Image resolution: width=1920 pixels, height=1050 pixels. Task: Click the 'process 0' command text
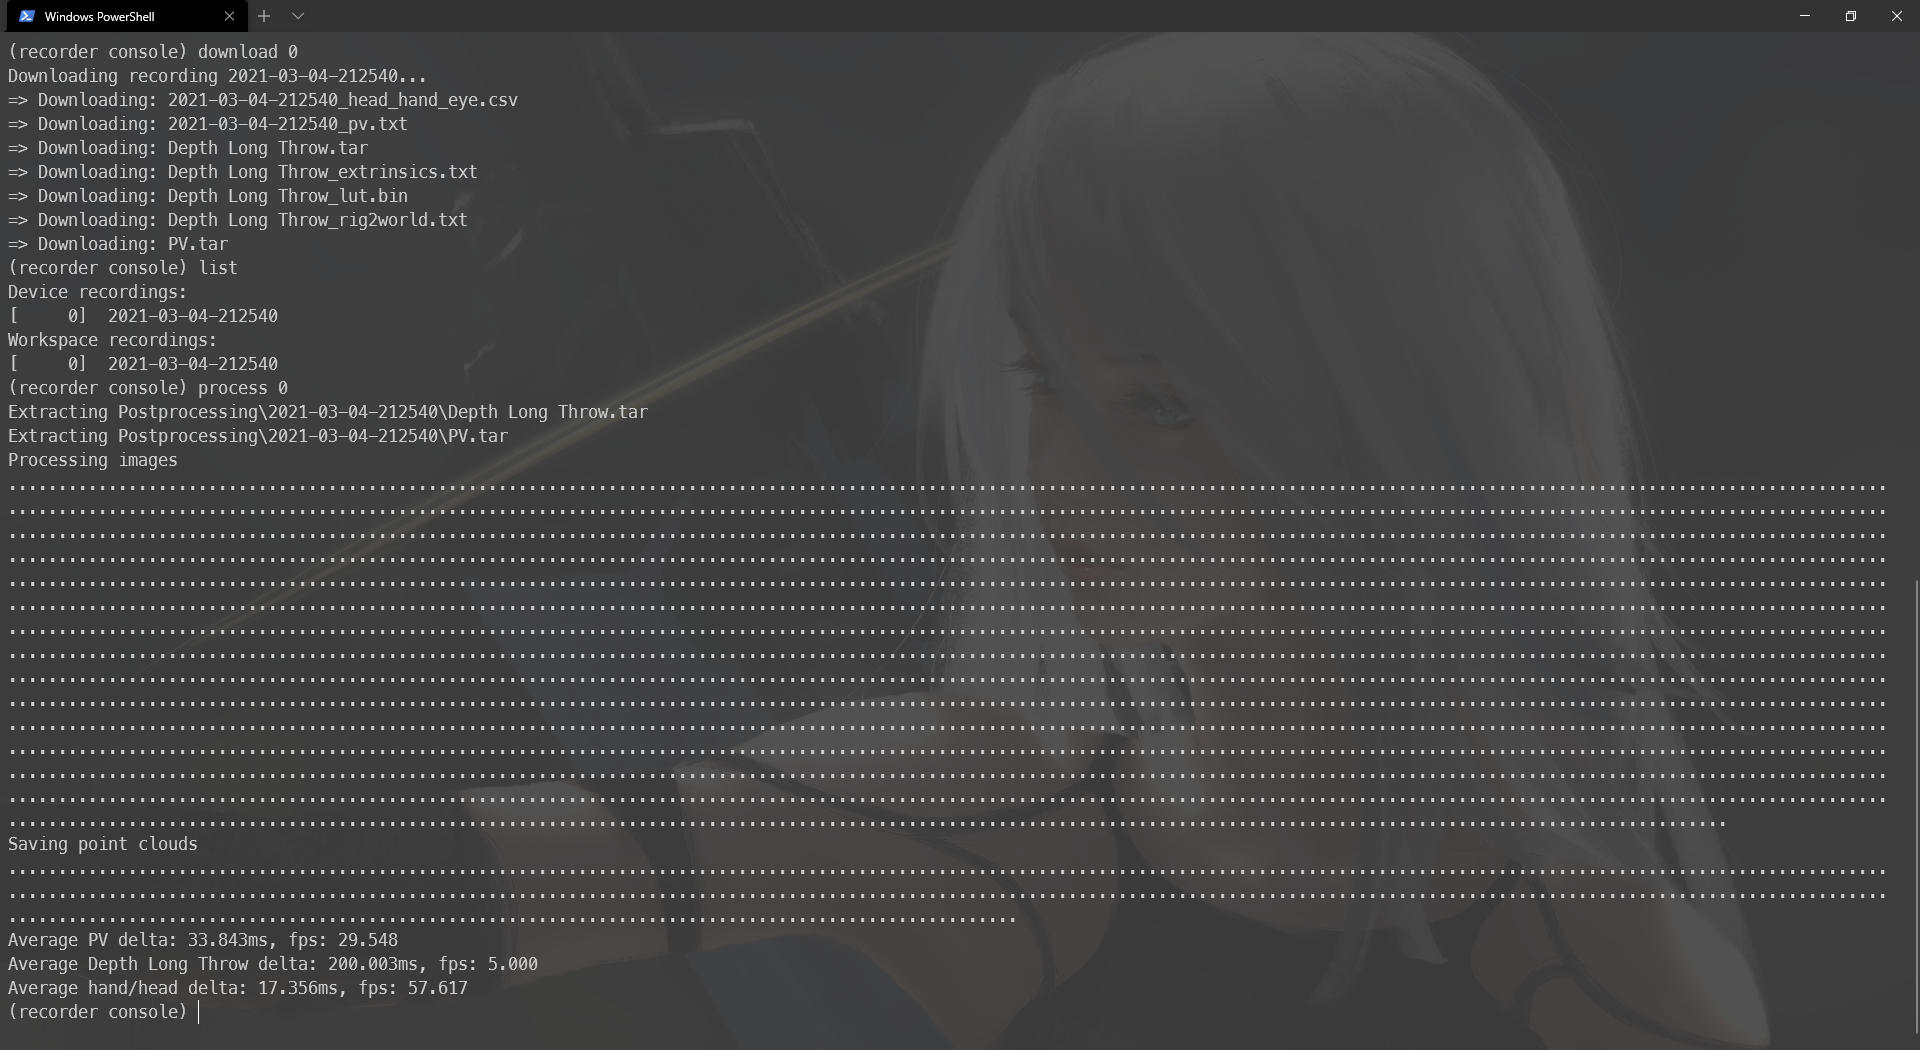click(x=242, y=388)
